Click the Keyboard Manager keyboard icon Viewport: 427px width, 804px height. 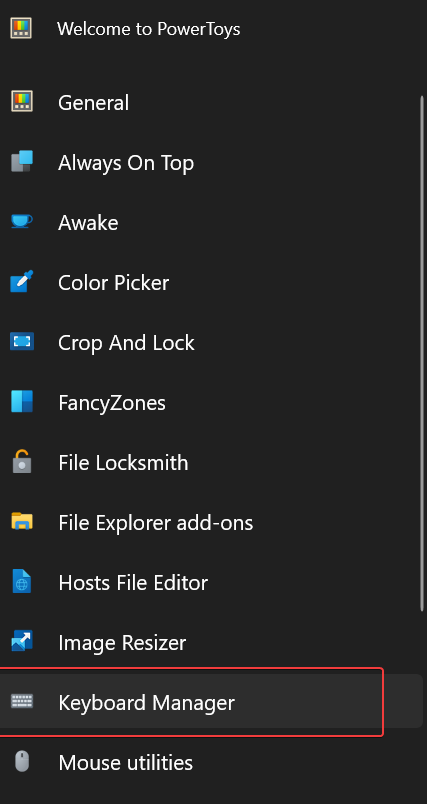click(x=22, y=701)
